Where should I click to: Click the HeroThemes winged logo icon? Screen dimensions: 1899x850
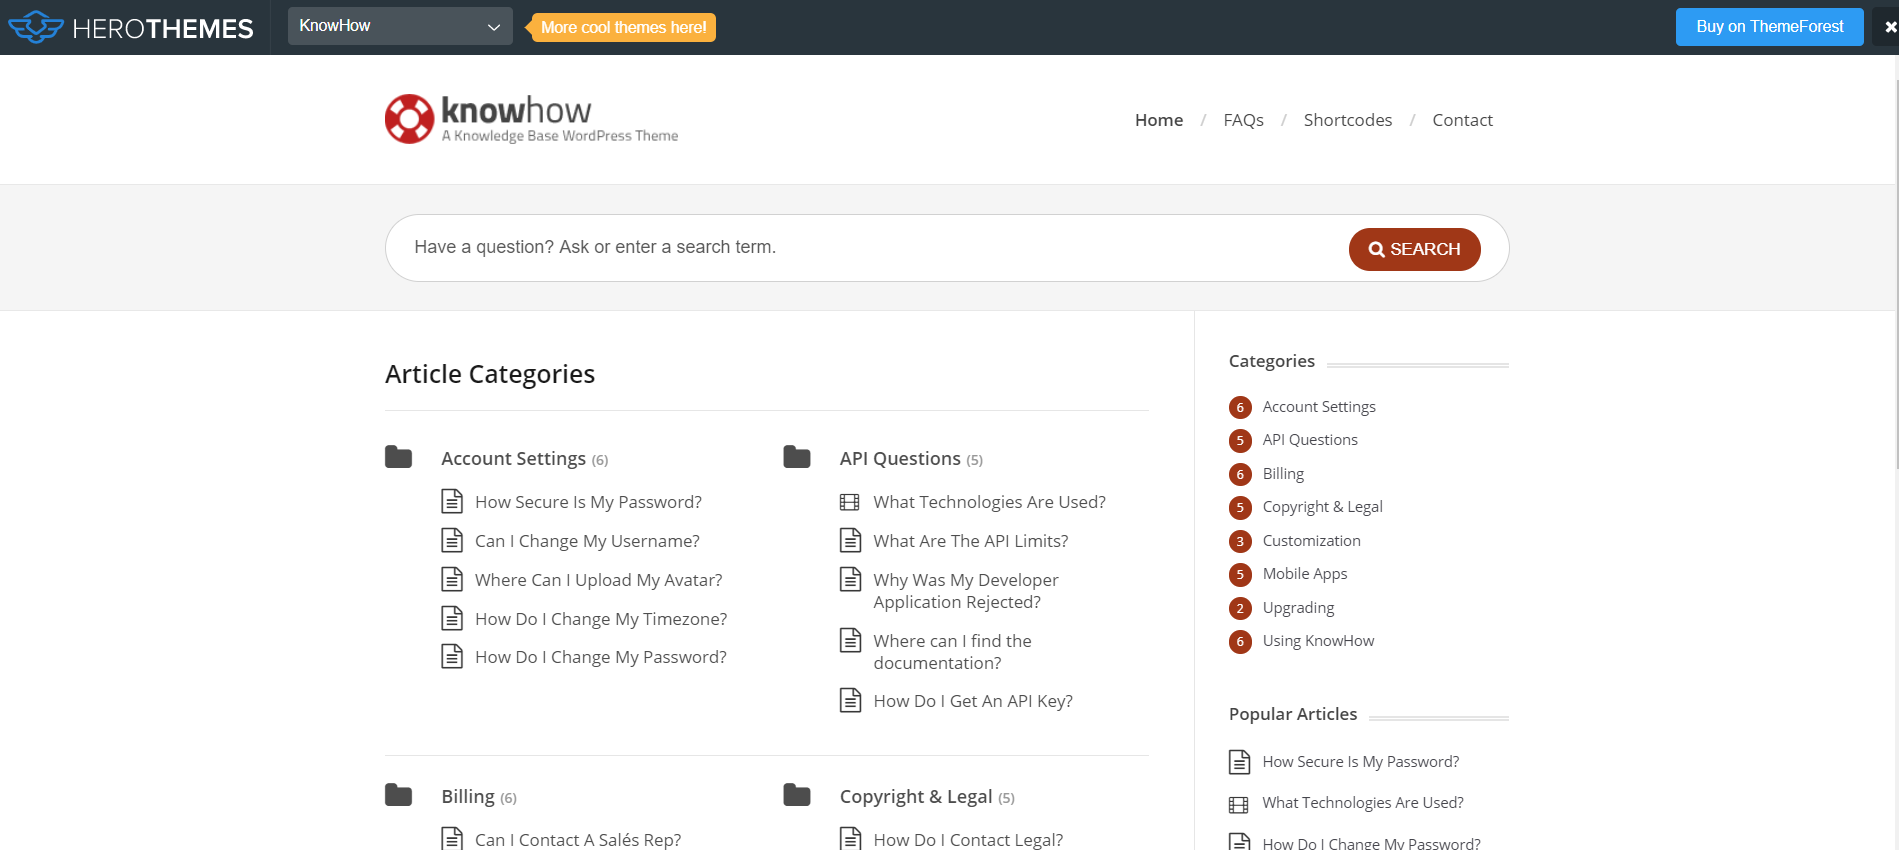(36, 27)
